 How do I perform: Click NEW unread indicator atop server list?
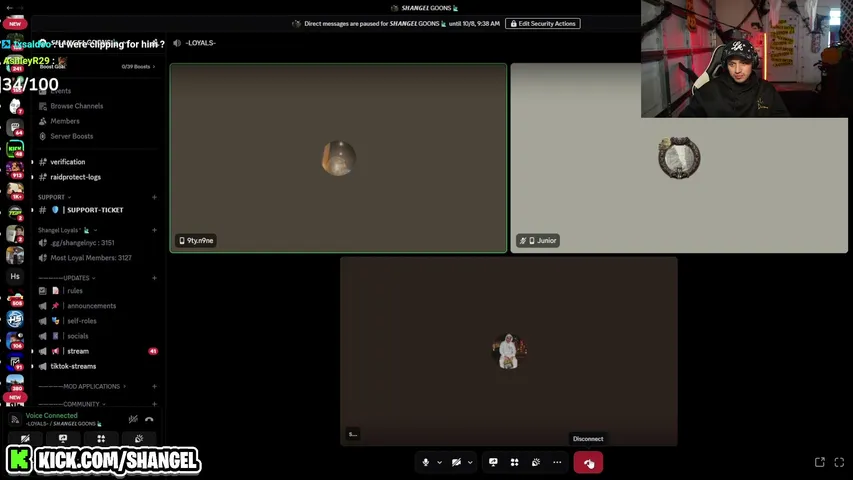[15, 23]
